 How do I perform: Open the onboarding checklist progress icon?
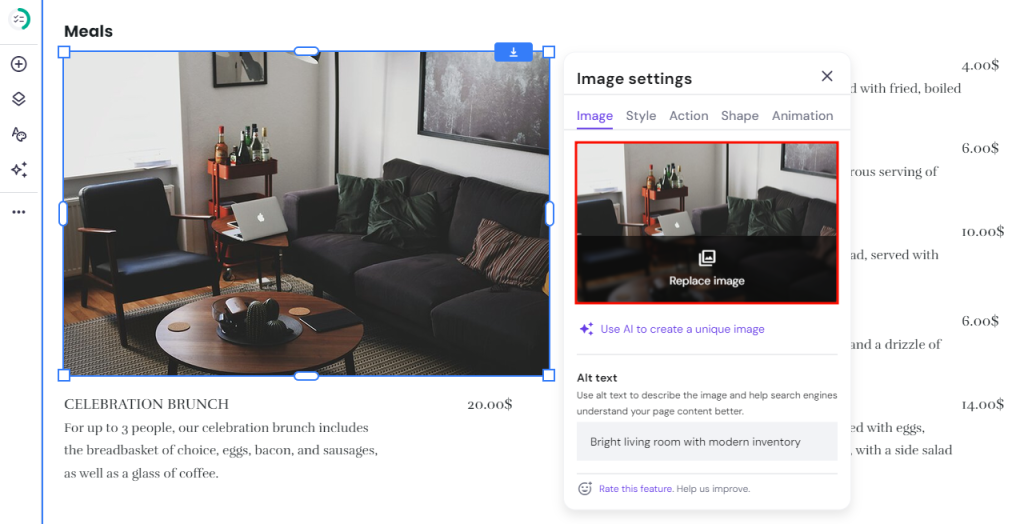[19, 20]
